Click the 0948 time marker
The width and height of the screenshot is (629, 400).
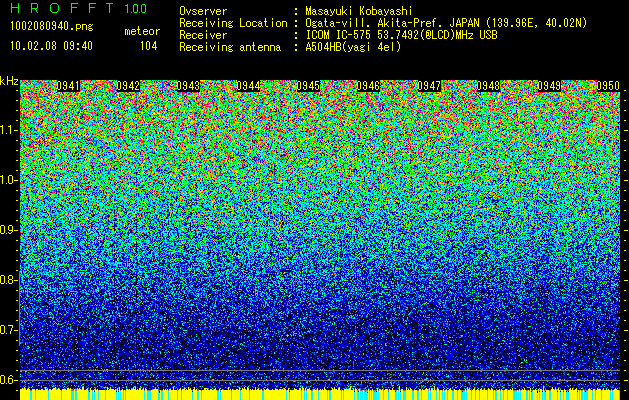[489, 86]
